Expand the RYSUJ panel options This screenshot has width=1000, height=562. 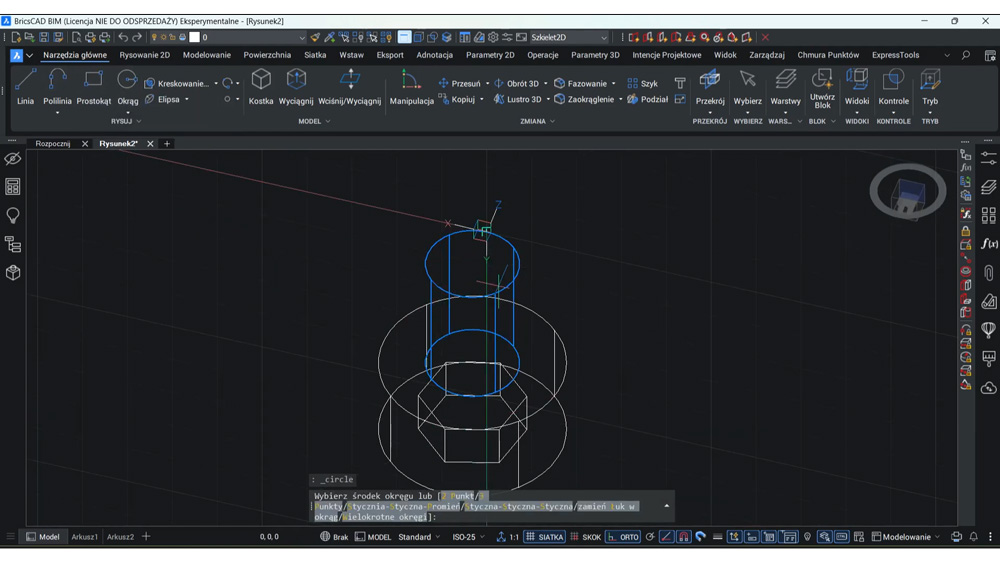(x=126, y=121)
